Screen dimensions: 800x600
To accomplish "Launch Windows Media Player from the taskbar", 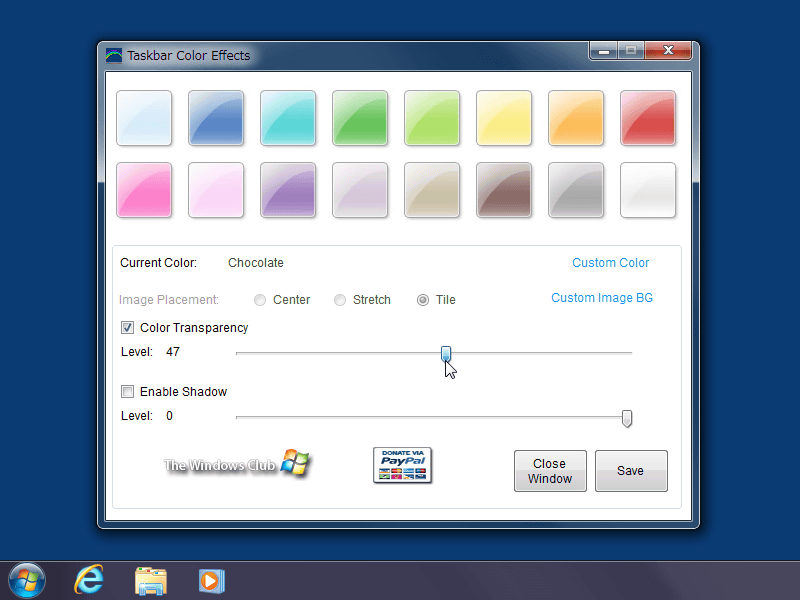I will (x=212, y=581).
